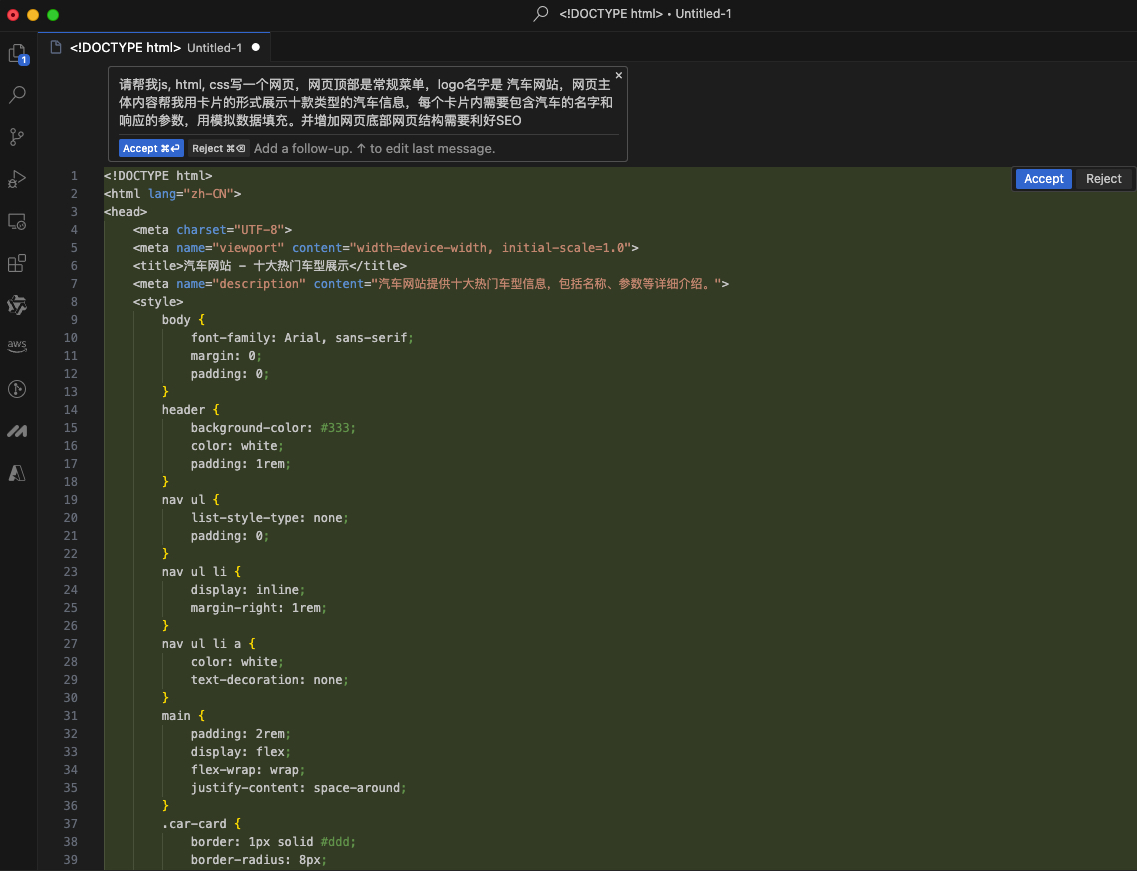
Task: Open the Source Control panel
Action: click(17, 137)
